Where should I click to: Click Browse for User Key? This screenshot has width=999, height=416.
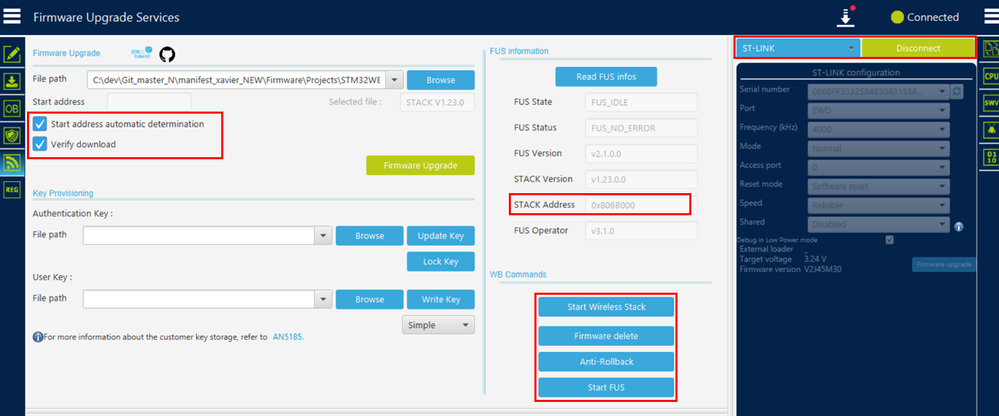pos(370,299)
